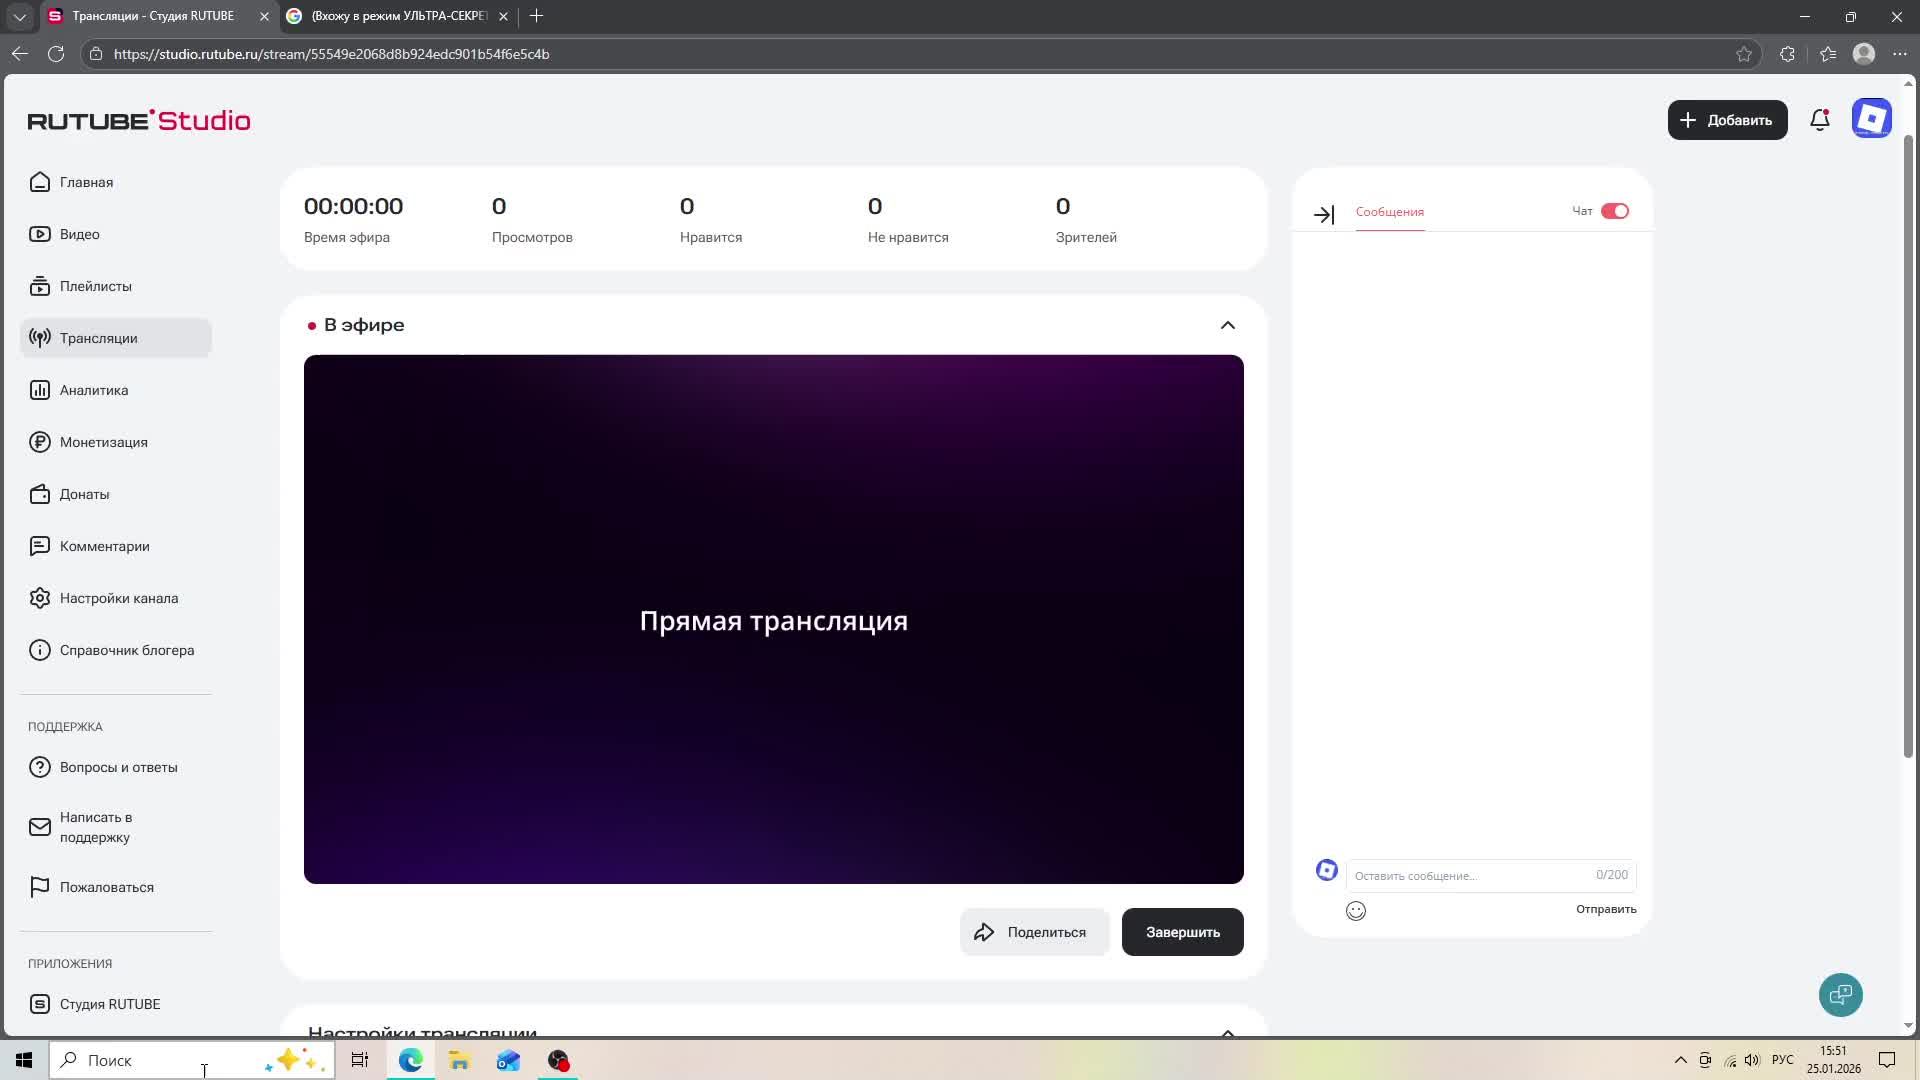
Task: Select the Сообщения tab in chat
Action: [1389, 212]
